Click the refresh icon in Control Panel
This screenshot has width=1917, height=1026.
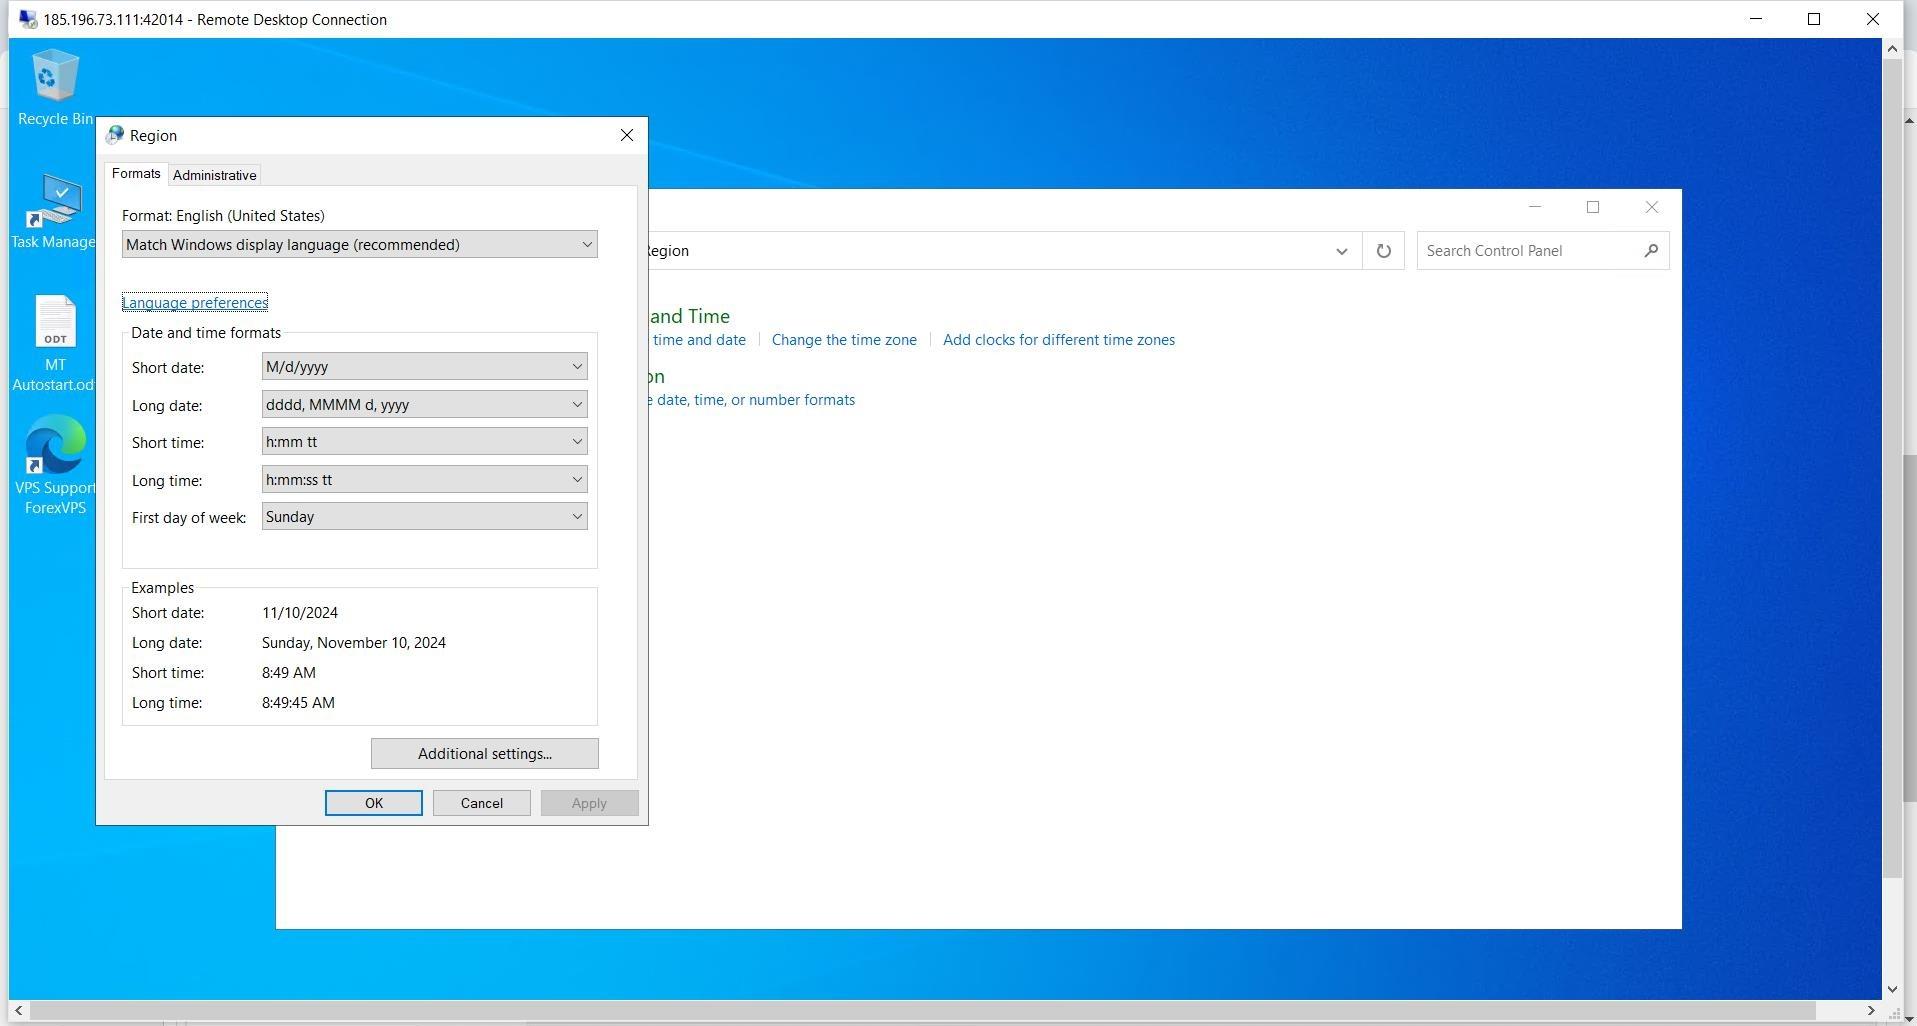1383,251
